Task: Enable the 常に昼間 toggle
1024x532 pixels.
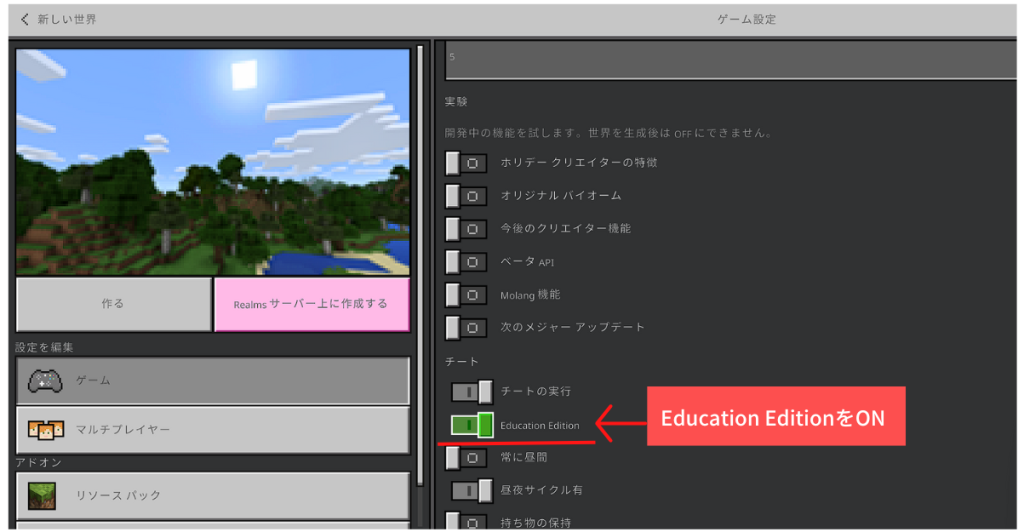Action: [466, 457]
